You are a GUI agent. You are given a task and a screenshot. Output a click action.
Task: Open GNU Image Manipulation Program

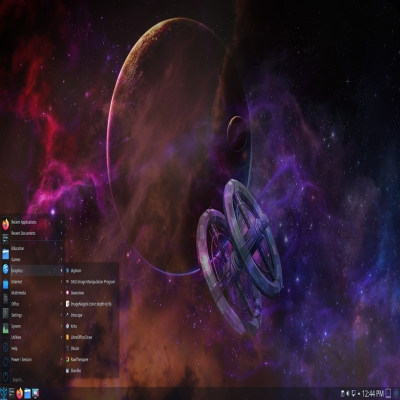click(x=92, y=282)
